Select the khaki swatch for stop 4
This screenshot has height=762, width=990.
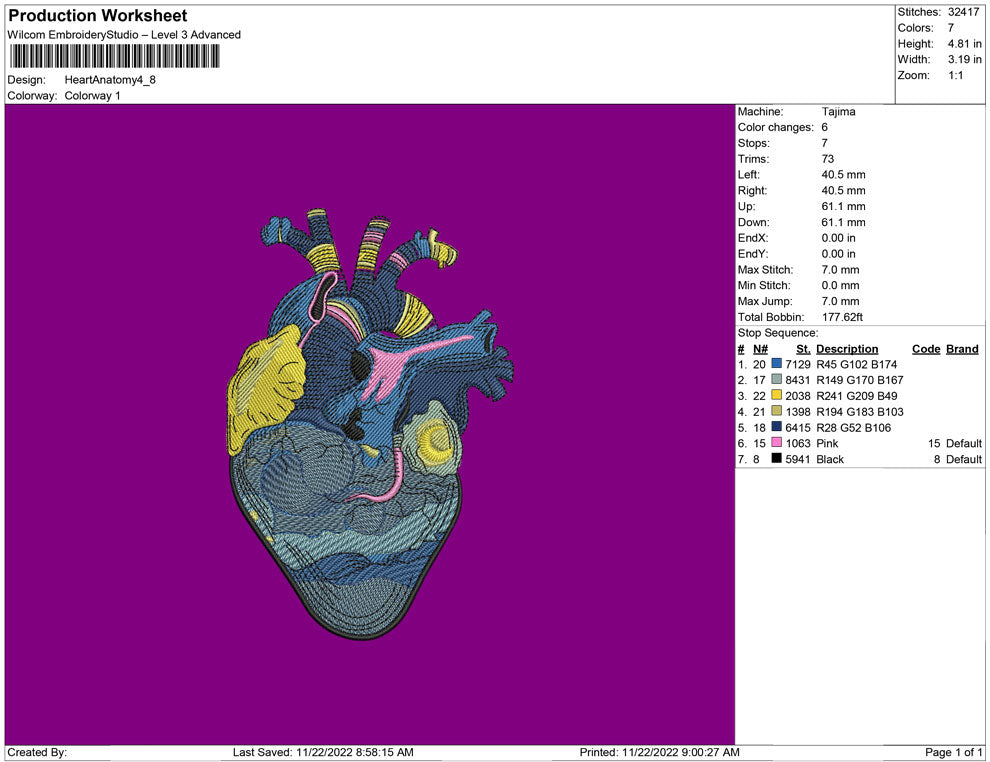pos(777,412)
